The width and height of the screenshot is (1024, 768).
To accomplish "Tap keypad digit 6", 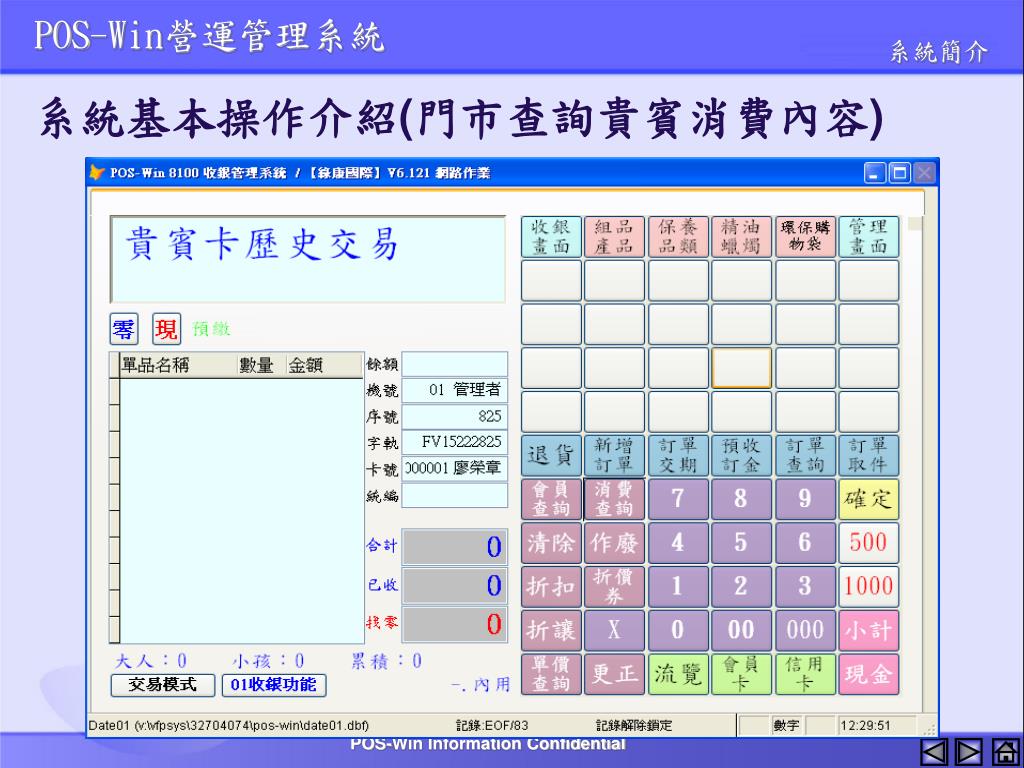I will tap(805, 543).
